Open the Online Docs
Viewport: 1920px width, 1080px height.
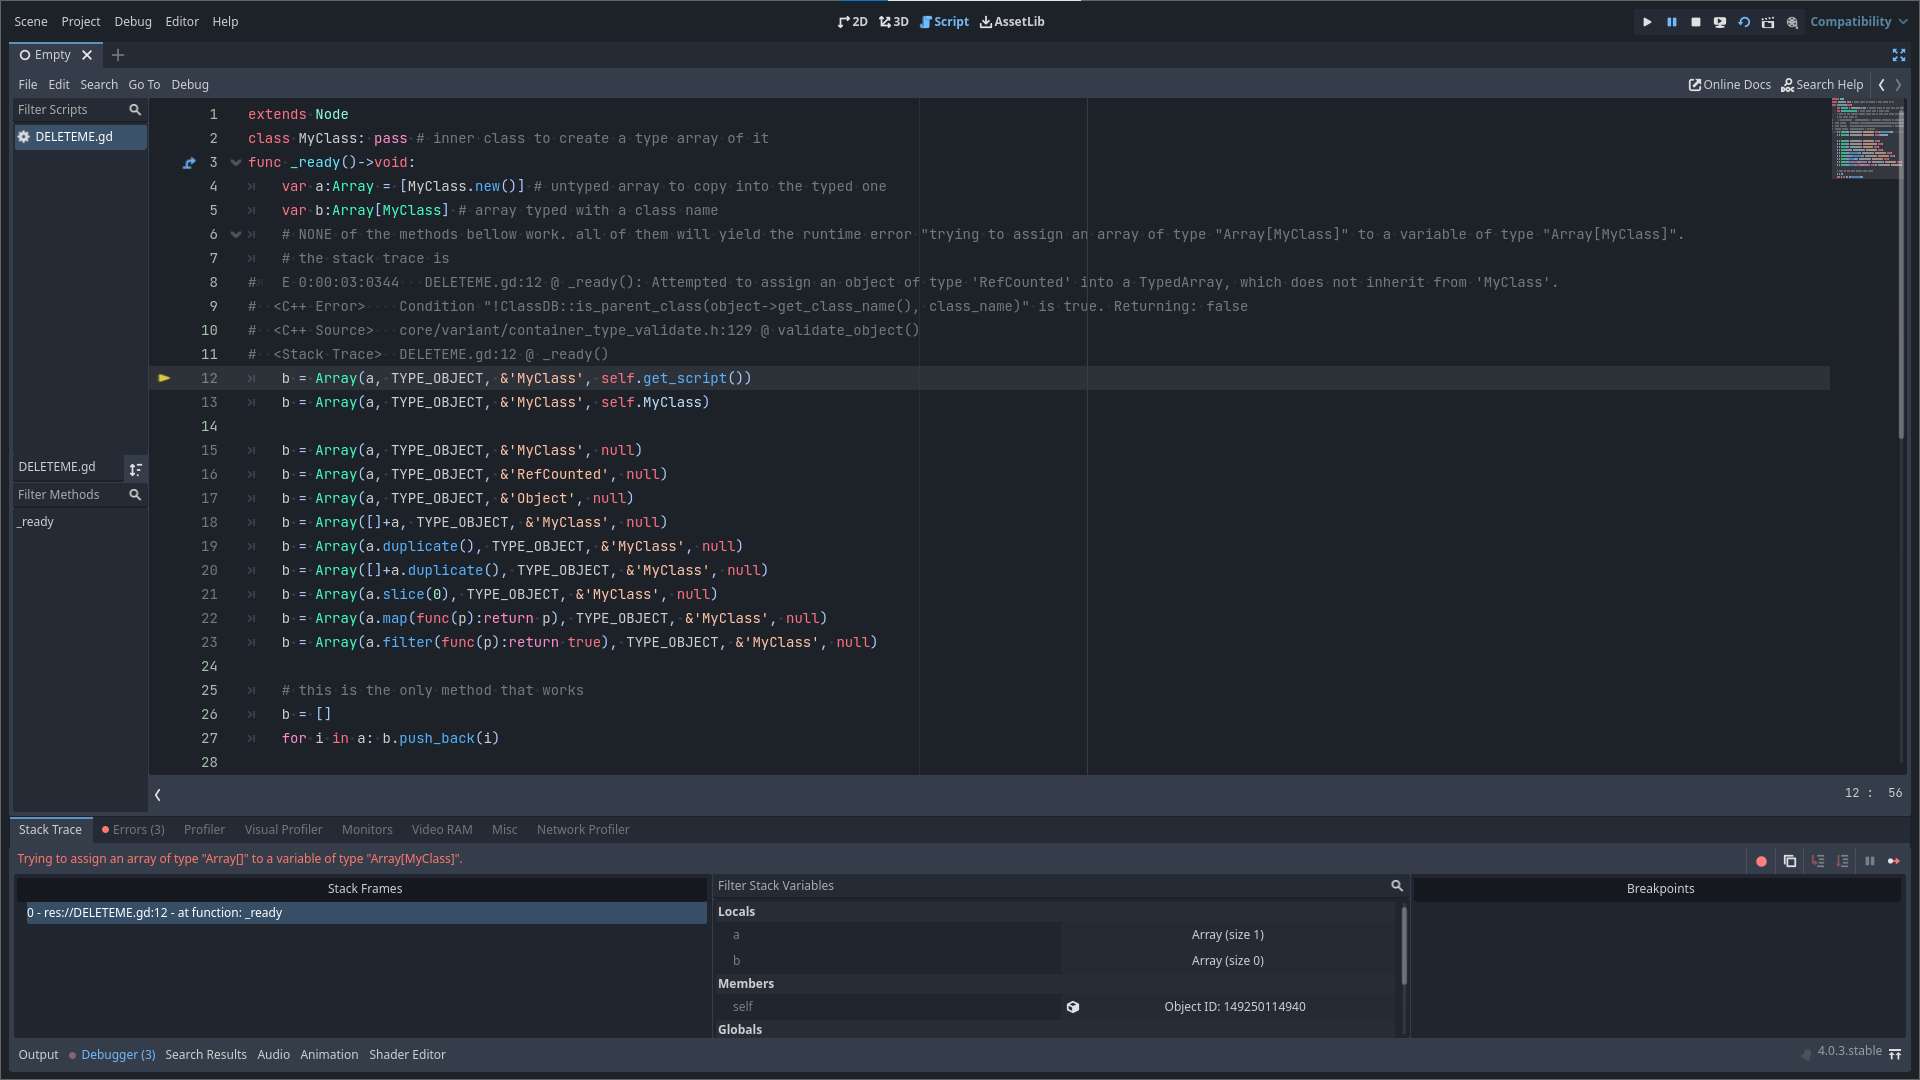[x=1729, y=84]
